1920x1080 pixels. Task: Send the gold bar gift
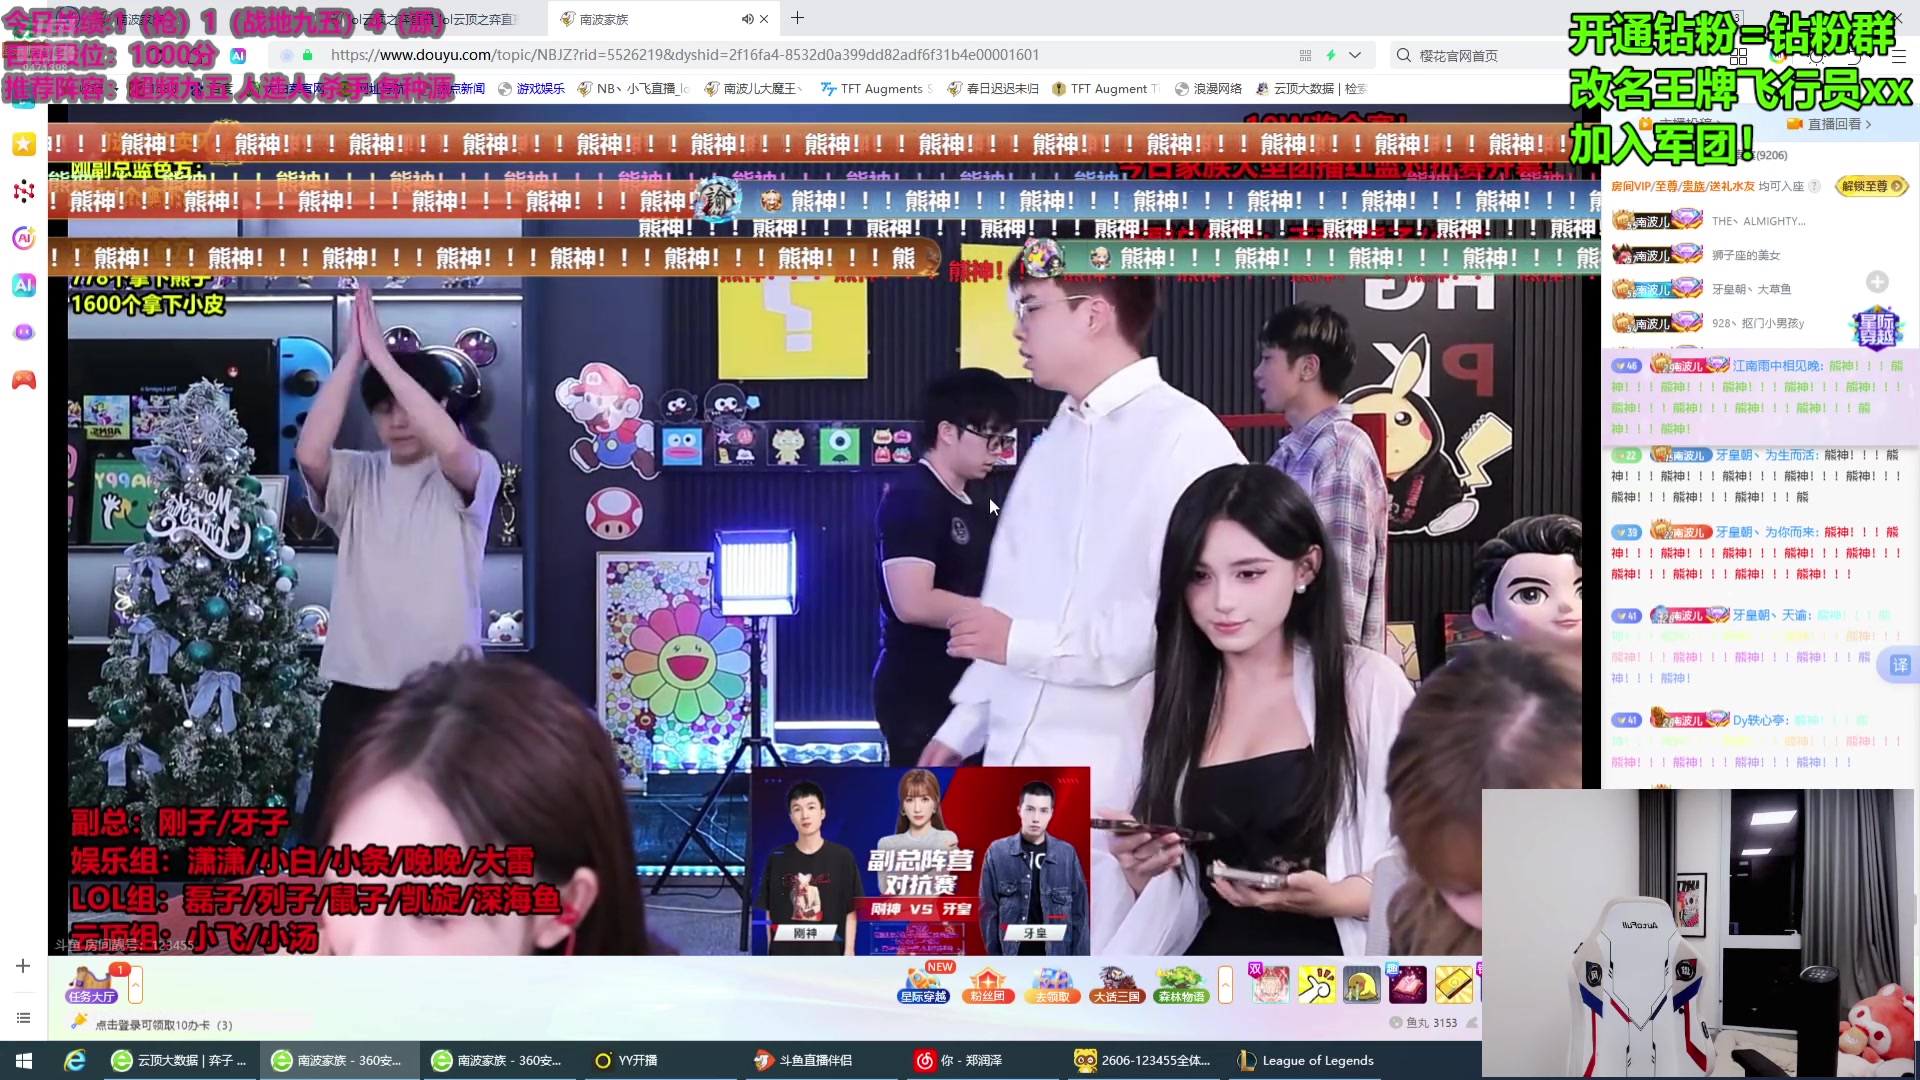1453,985
